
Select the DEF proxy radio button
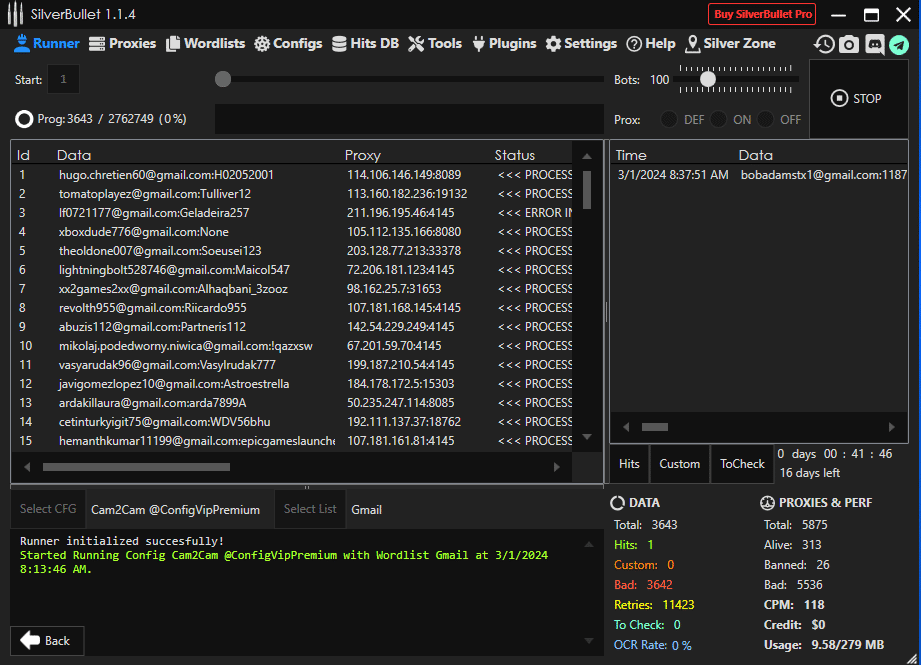(669, 119)
